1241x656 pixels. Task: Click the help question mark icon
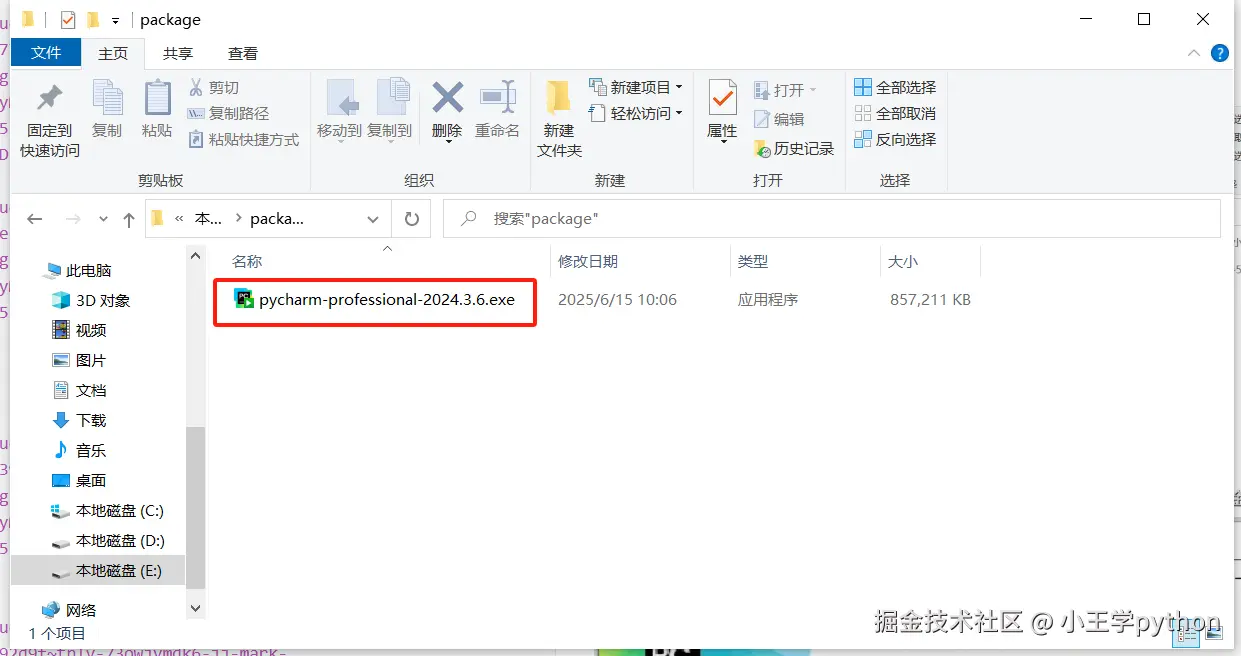point(1220,53)
